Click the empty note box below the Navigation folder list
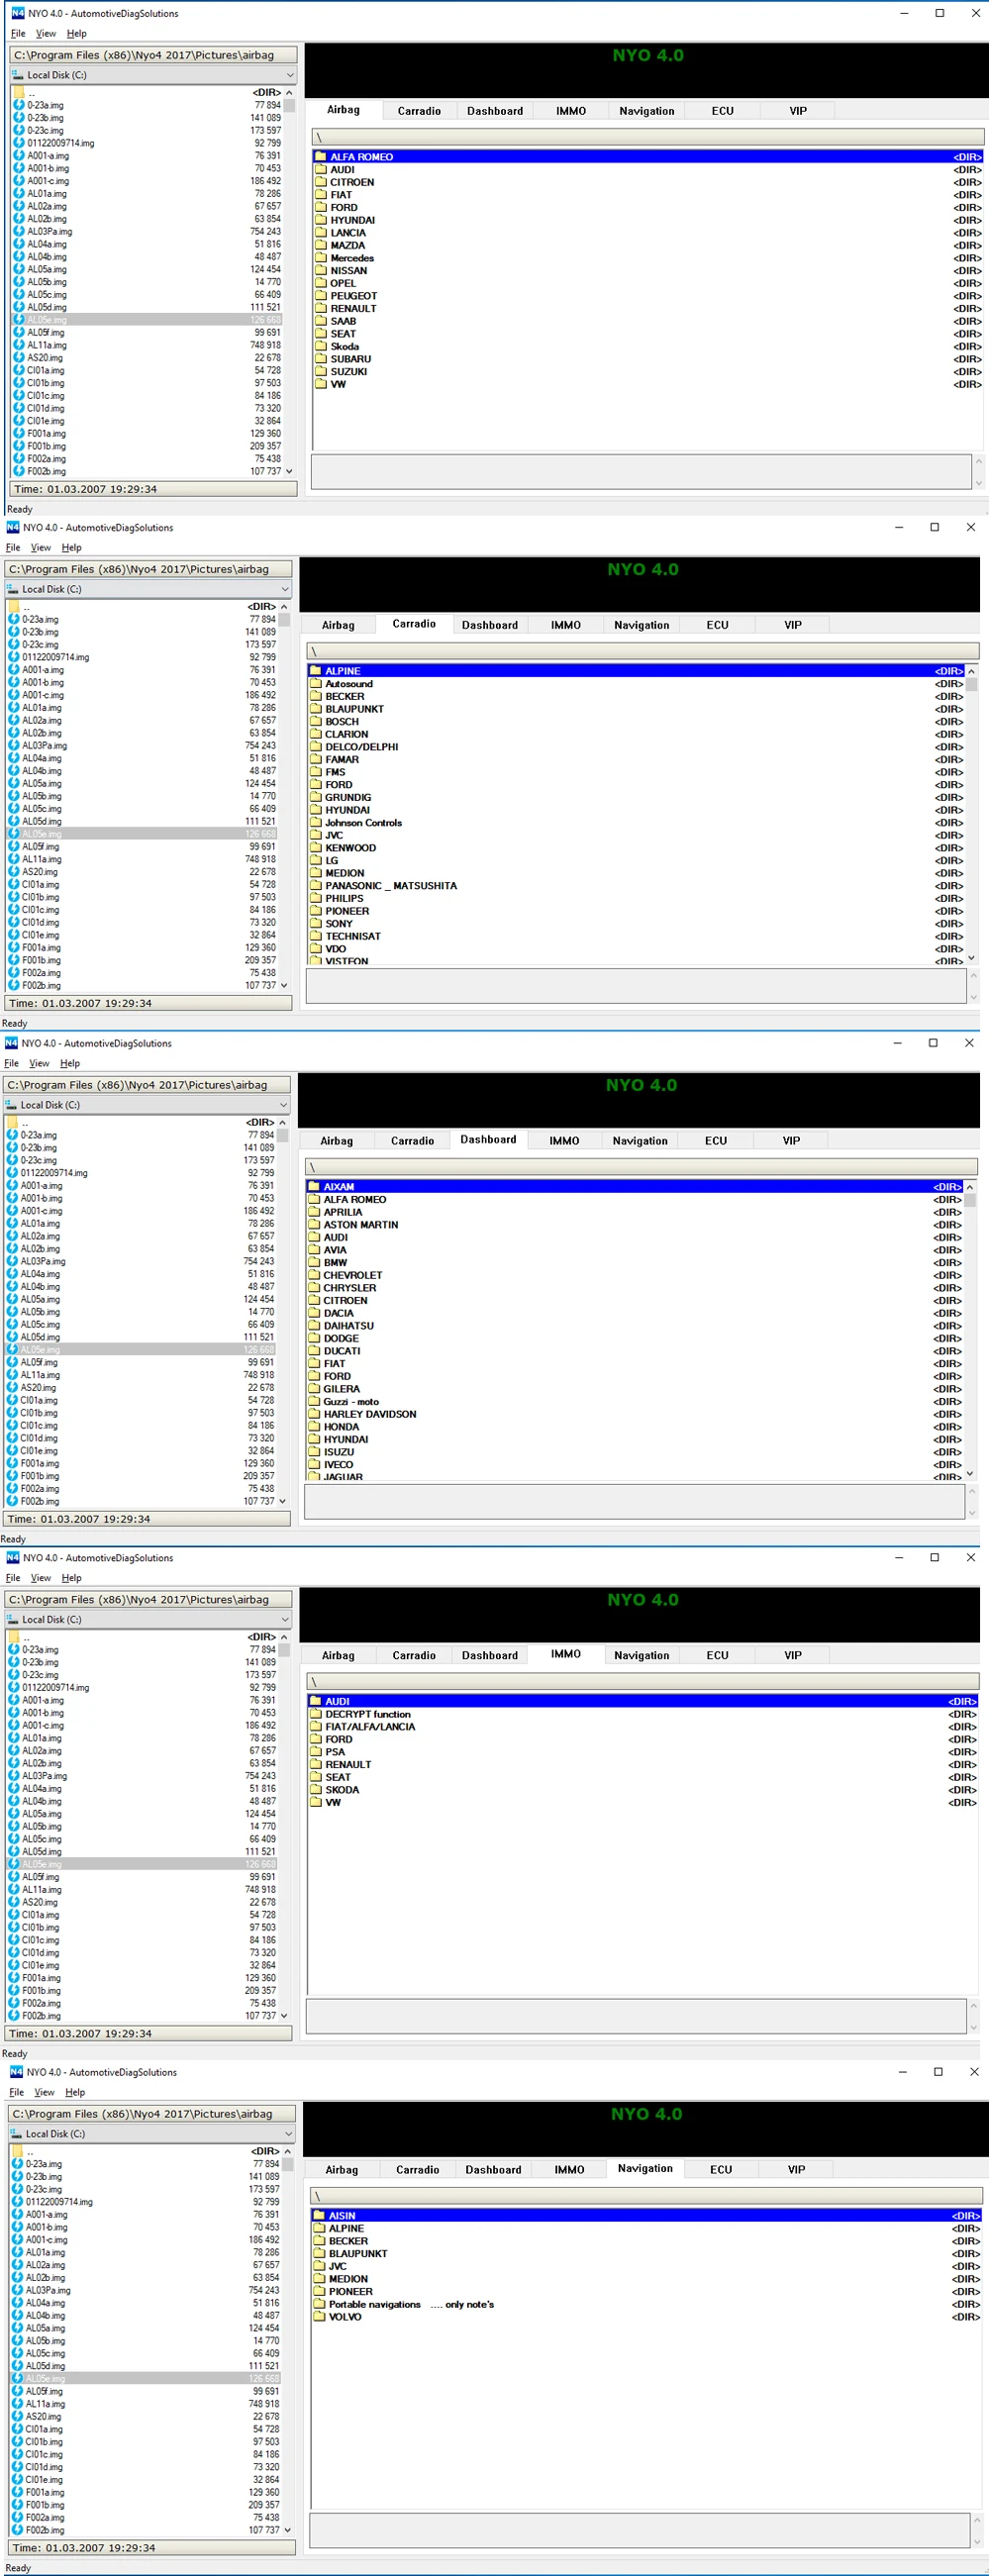 [640, 2529]
